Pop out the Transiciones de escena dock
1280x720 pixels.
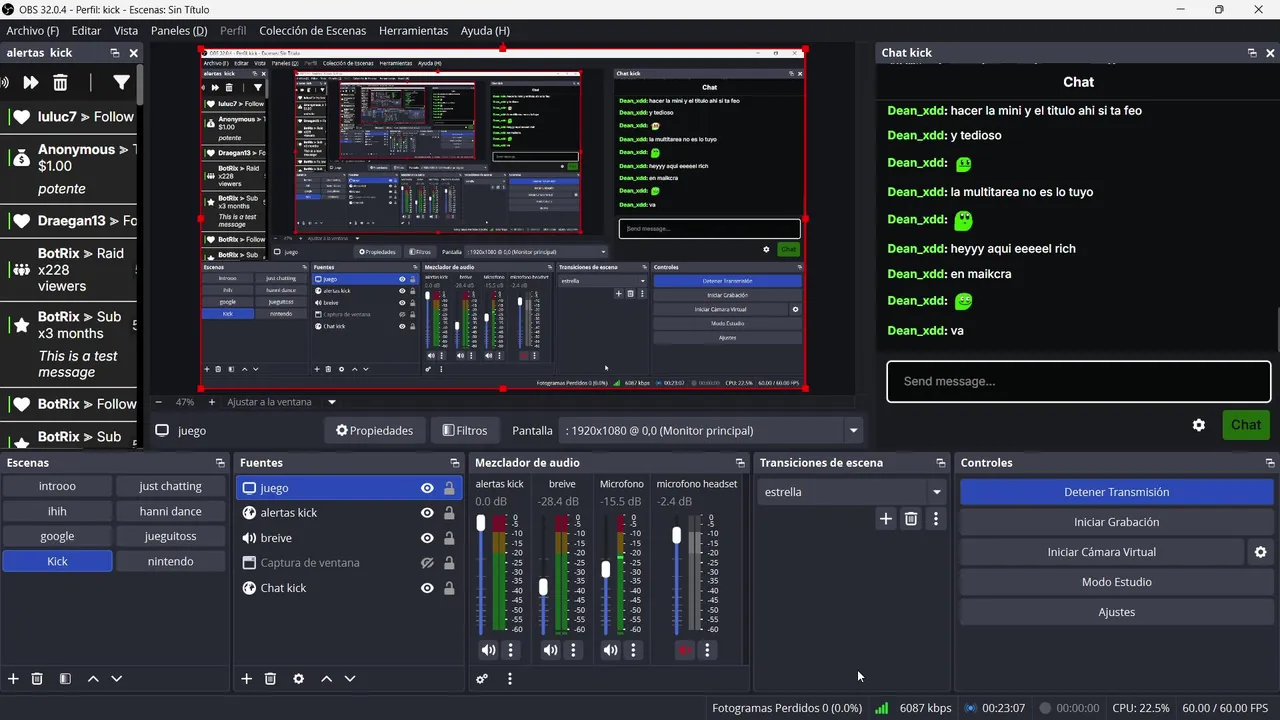point(940,463)
